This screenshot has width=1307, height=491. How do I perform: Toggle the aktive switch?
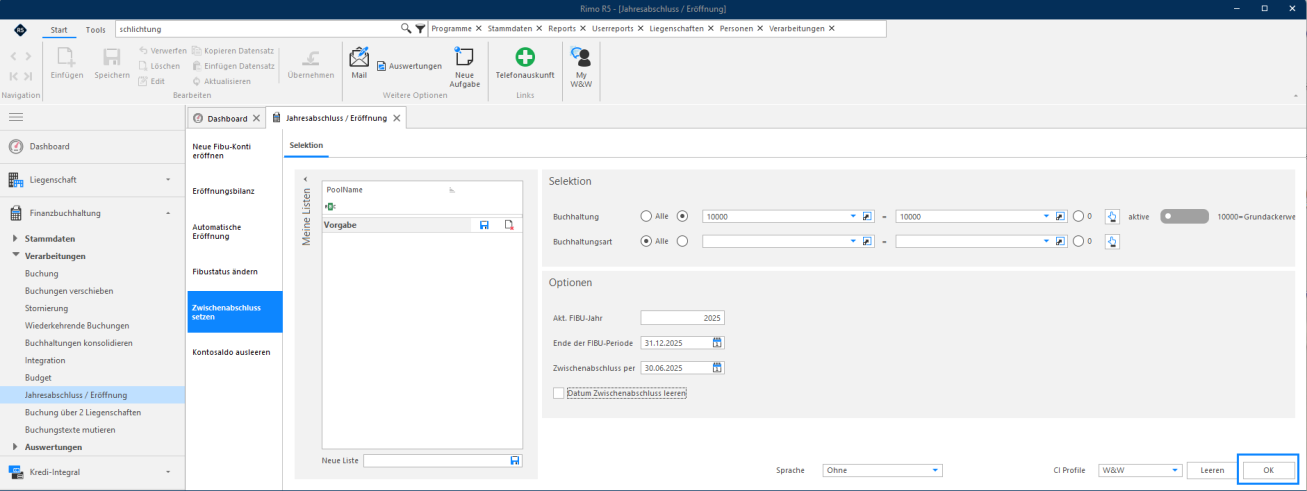click(1184, 215)
